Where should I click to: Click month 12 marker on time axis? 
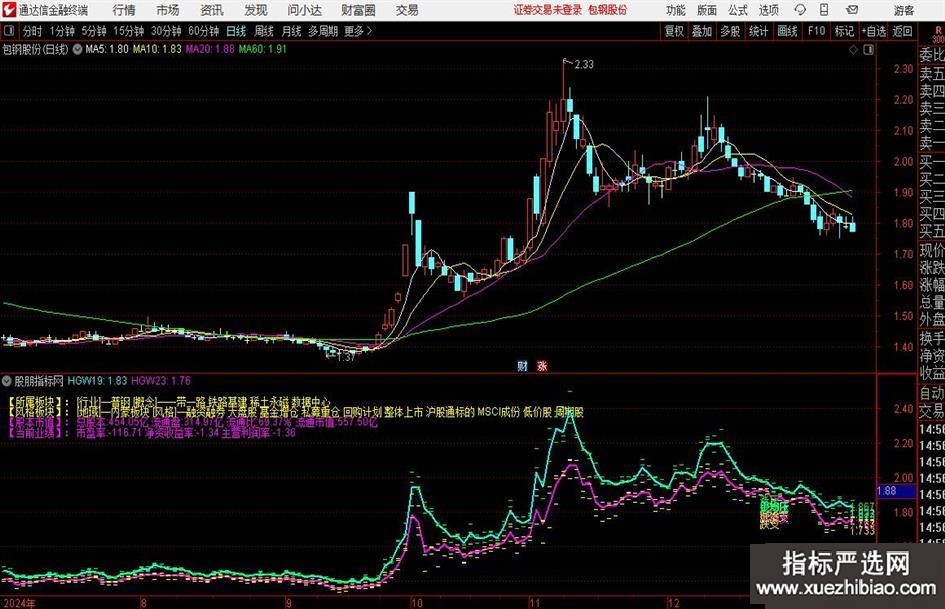pyautogui.click(x=673, y=602)
